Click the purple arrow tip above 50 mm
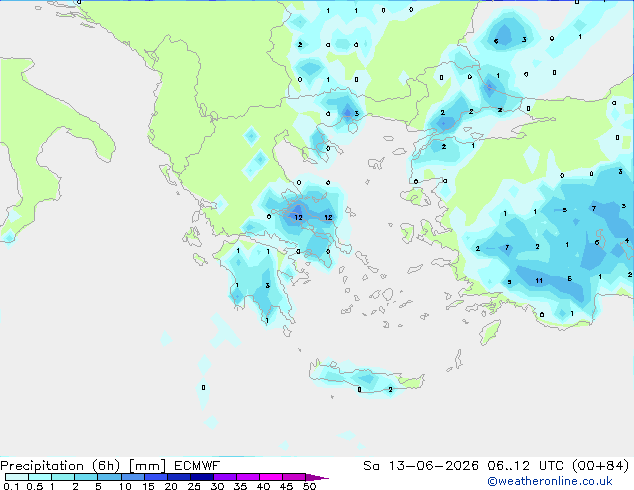Screen dimensions: 634x490 [317, 477]
